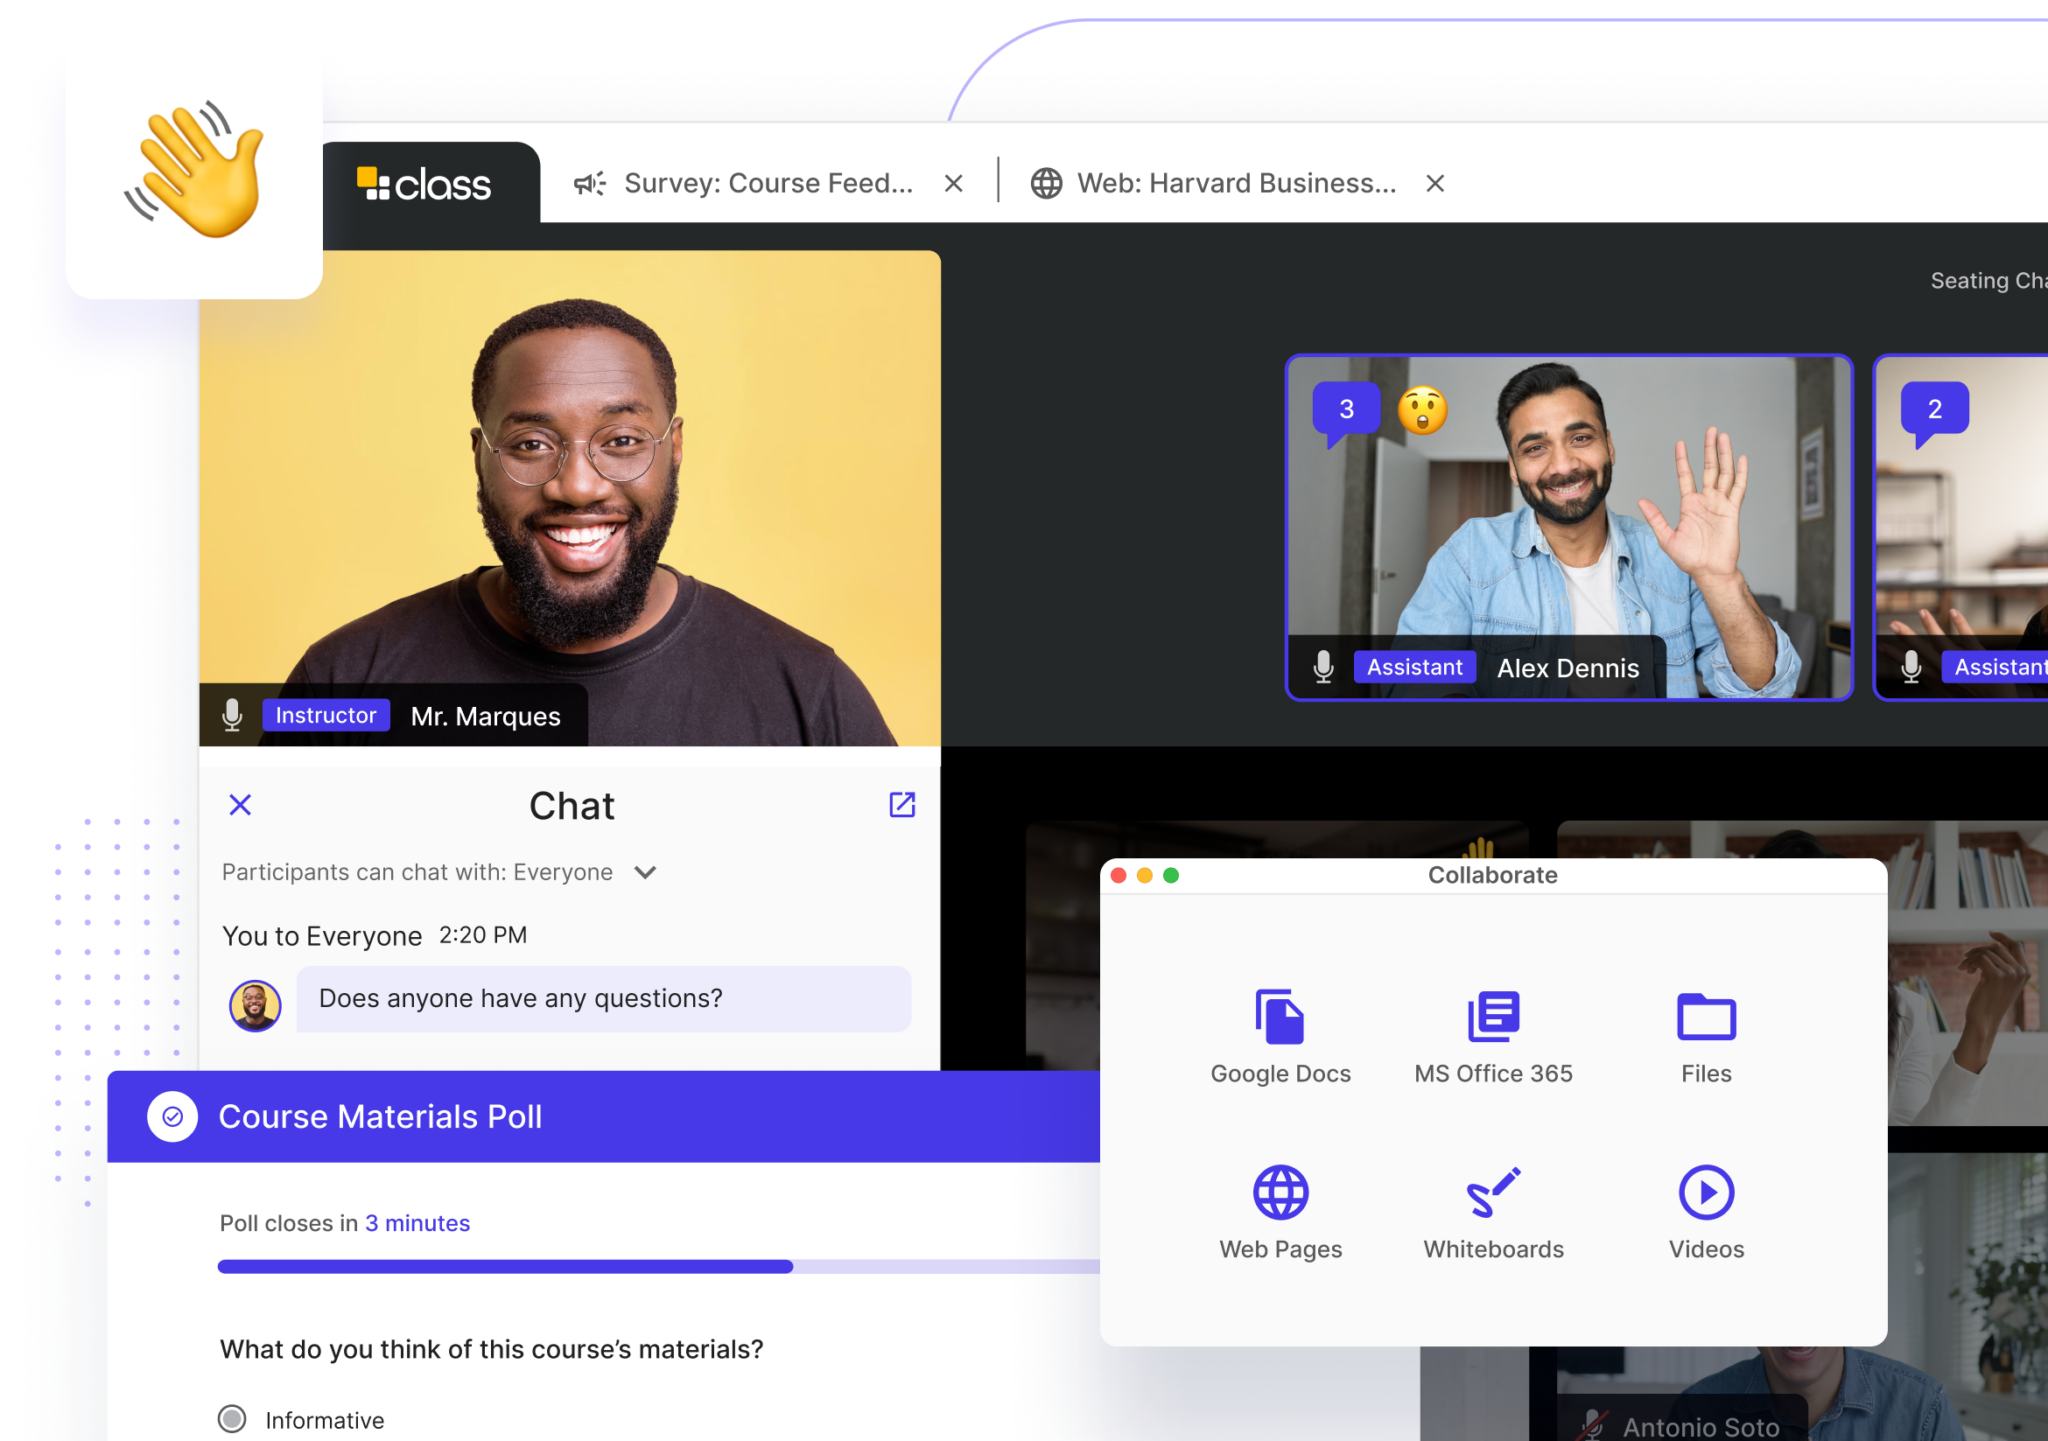
Task: Switch to Web: Harvard Business tab
Action: point(1235,183)
